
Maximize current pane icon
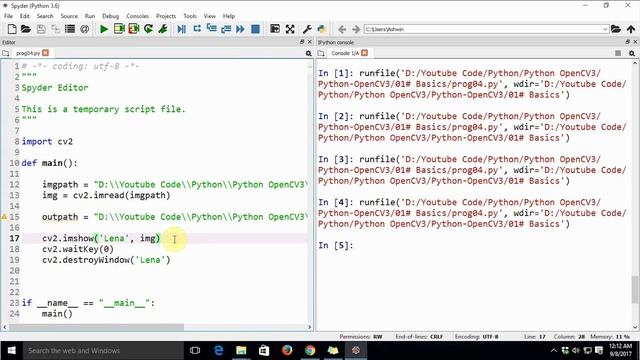pos(275,29)
